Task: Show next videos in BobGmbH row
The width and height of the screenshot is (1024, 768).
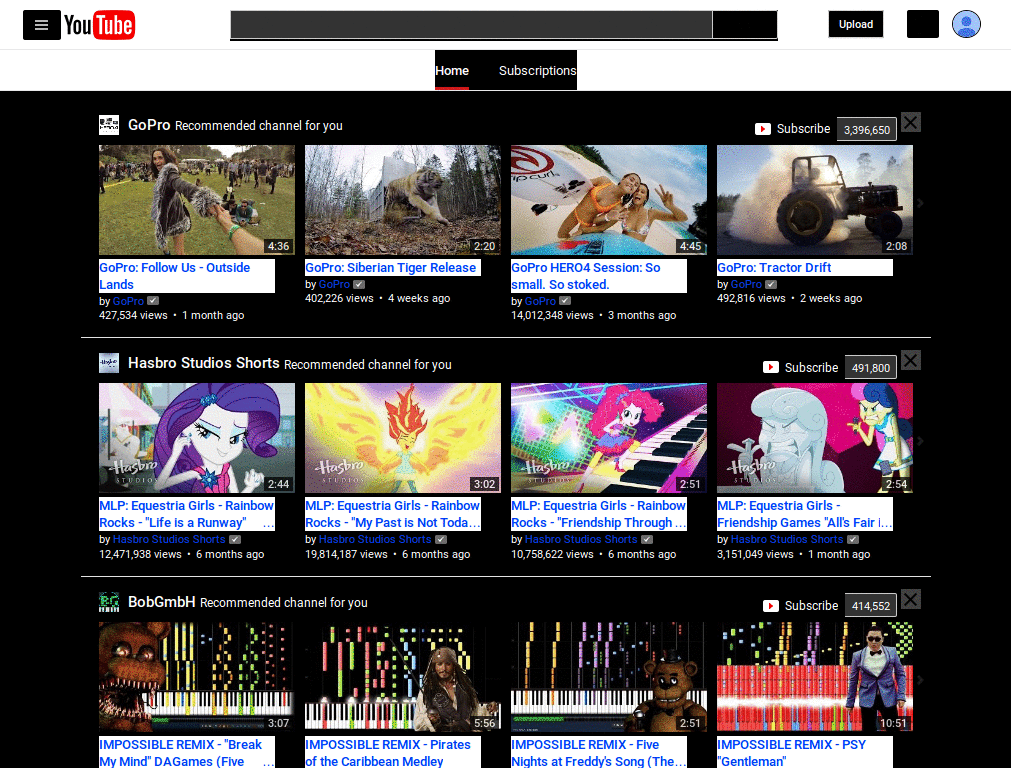Action: pos(920,680)
